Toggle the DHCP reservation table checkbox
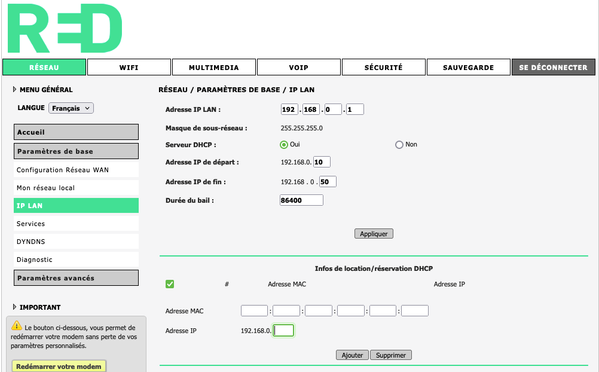The width and height of the screenshot is (599, 372). tap(170, 284)
